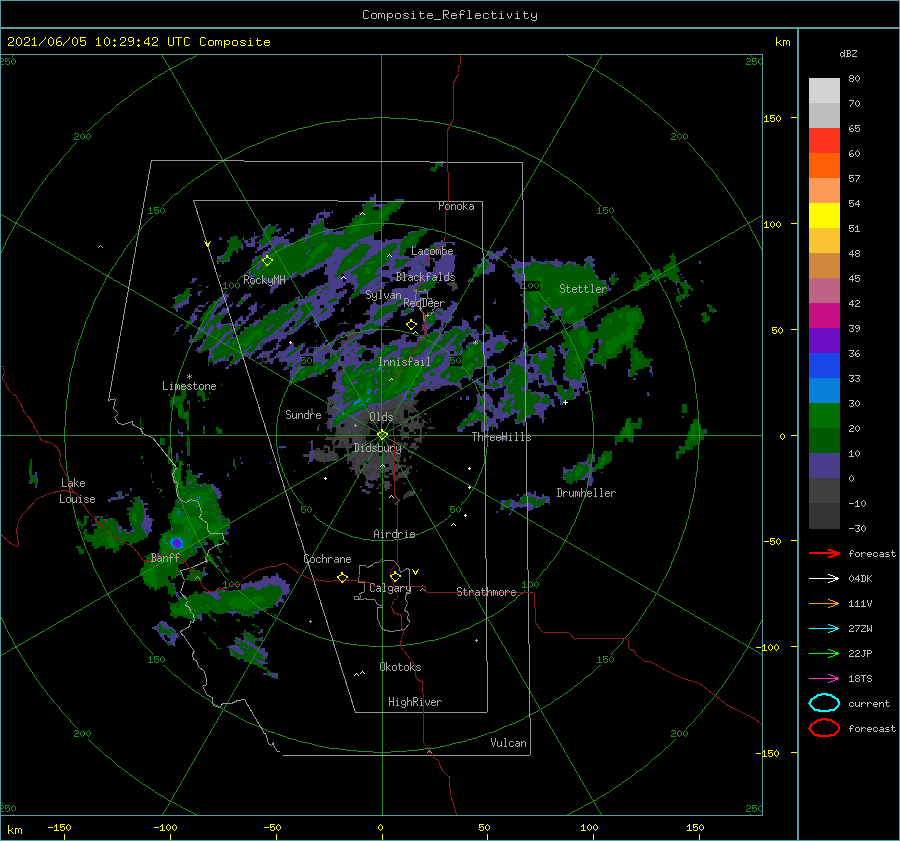Click the Lake Louise label
900x841 pixels.
77,491
